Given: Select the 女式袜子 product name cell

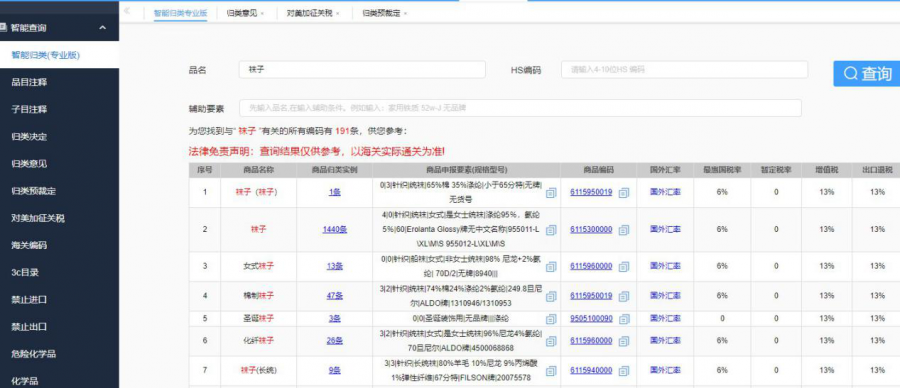Looking at the screenshot, I should pyautogui.click(x=258, y=266).
